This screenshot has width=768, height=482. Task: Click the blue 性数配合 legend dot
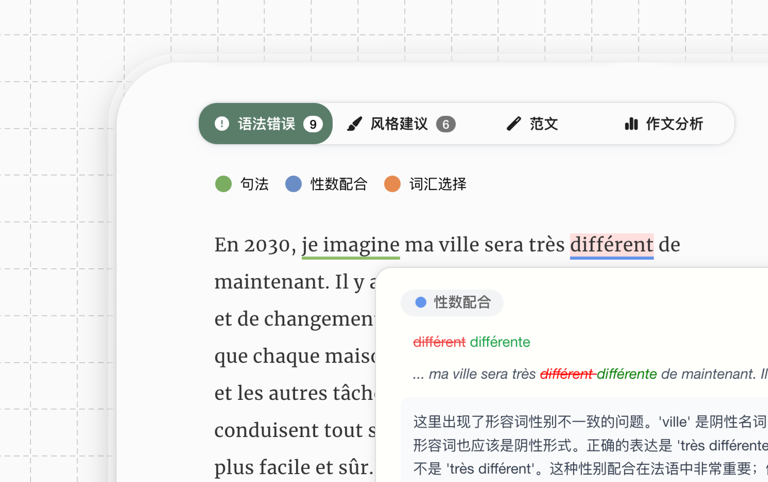click(293, 184)
